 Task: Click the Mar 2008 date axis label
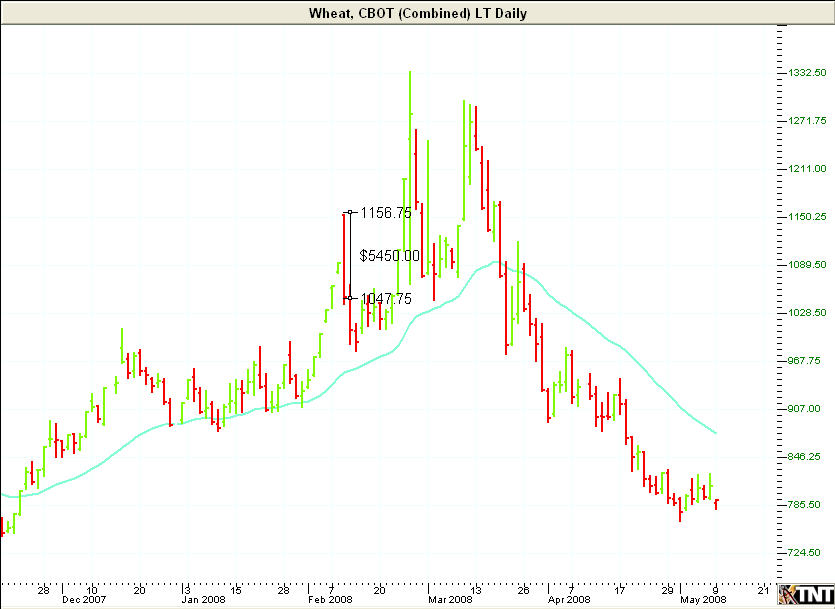tap(450, 599)
